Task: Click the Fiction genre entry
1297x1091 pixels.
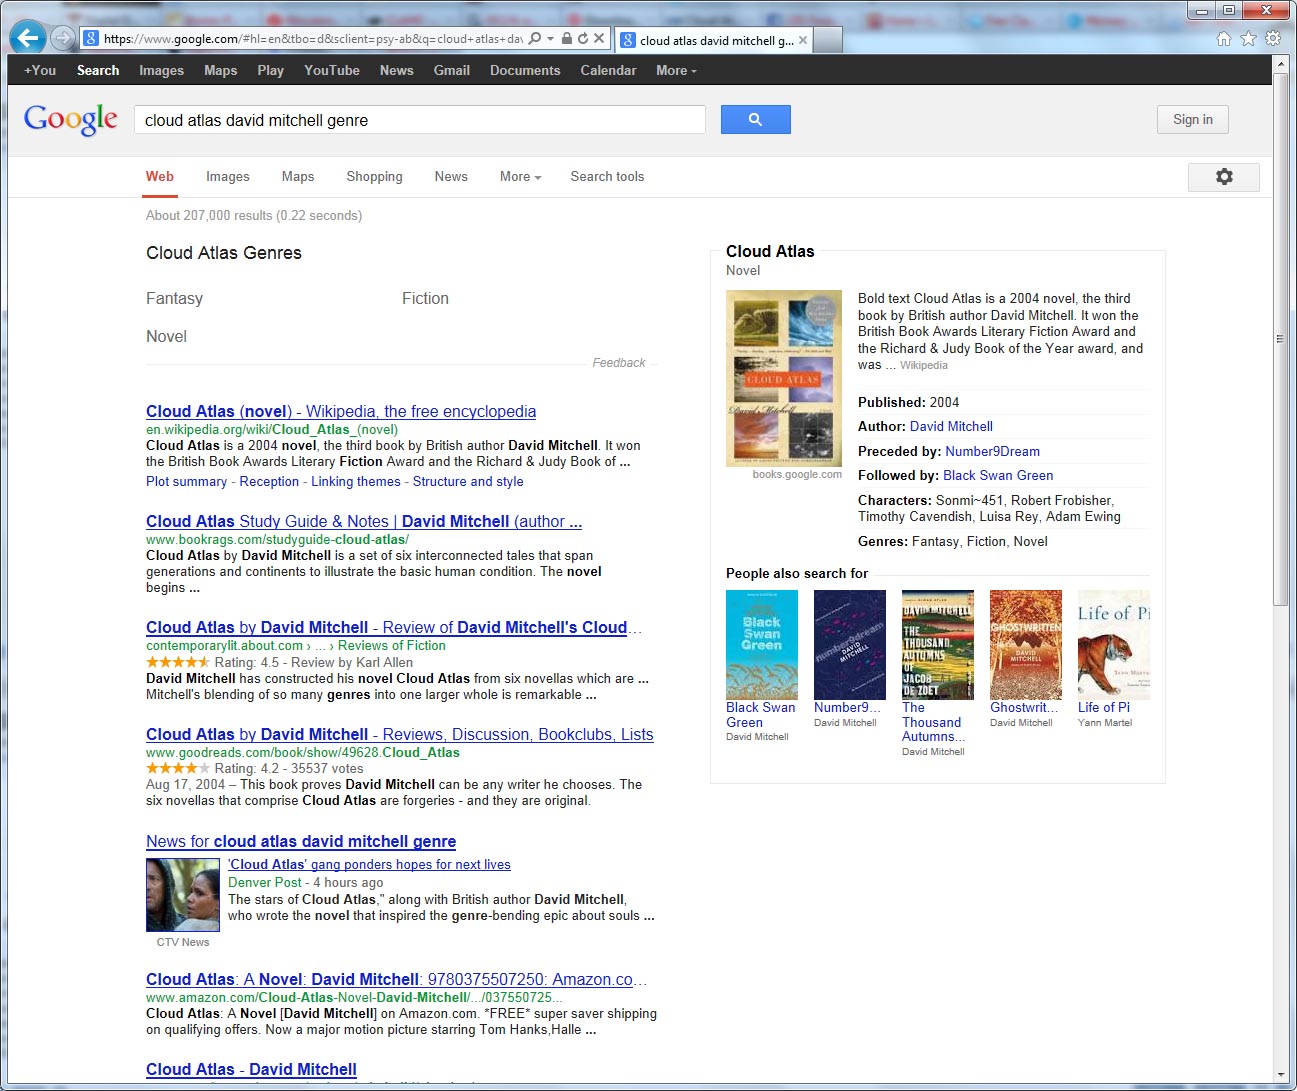Action: (x=425, y=299)
